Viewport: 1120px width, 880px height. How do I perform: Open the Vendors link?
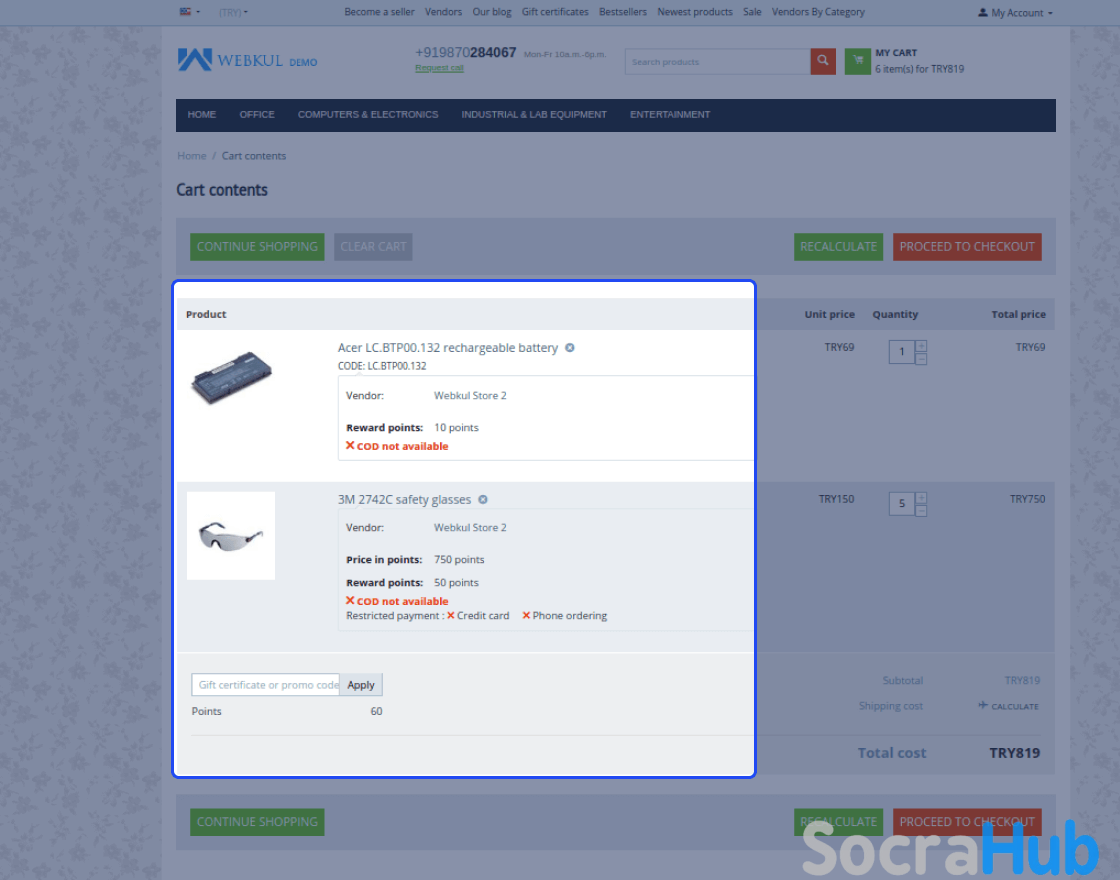(x=443, y=12)
